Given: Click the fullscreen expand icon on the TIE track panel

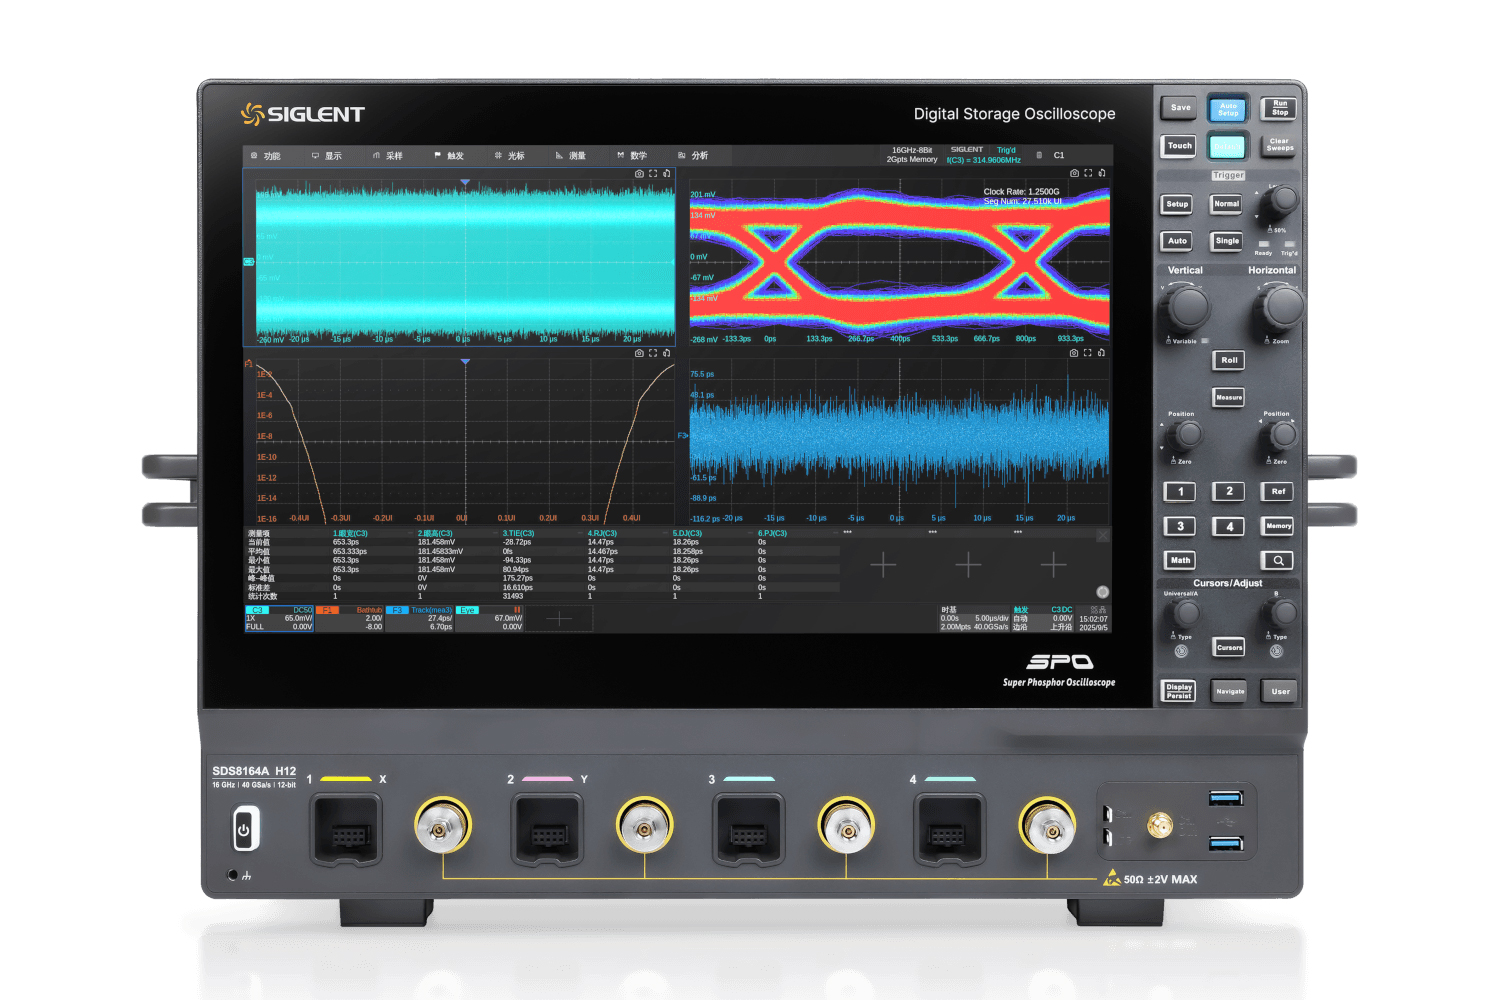Looking at the screenshot, I should (x=1088, y=354).
